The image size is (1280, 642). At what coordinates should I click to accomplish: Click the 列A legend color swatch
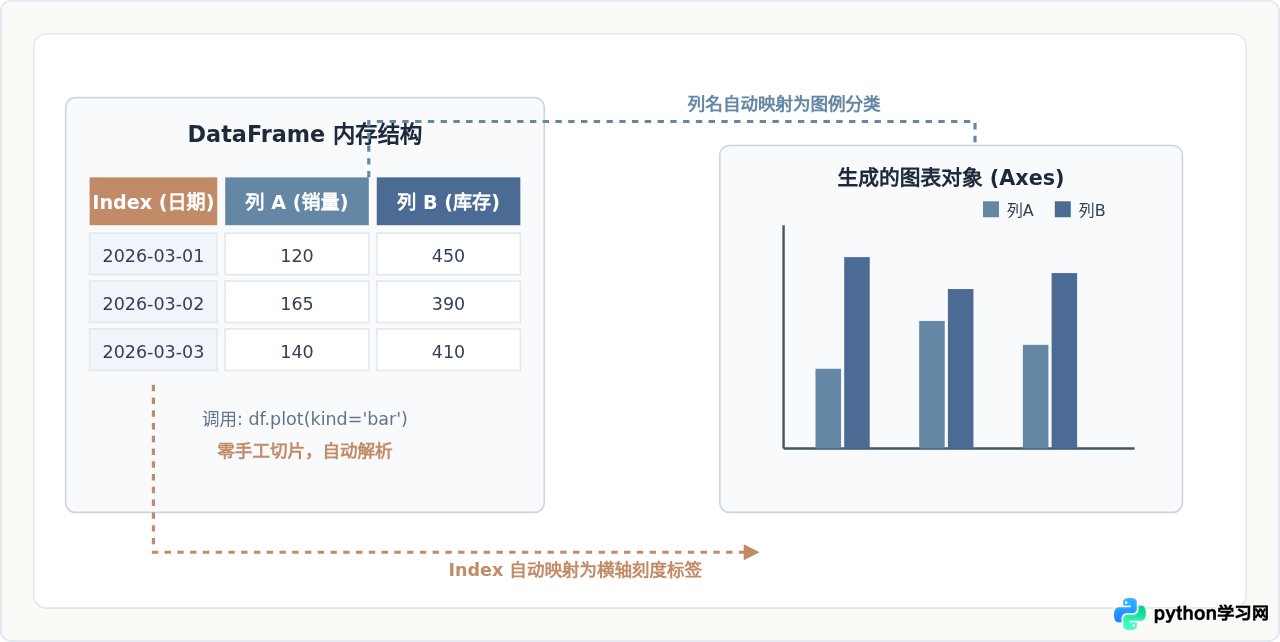coord(991,209)
